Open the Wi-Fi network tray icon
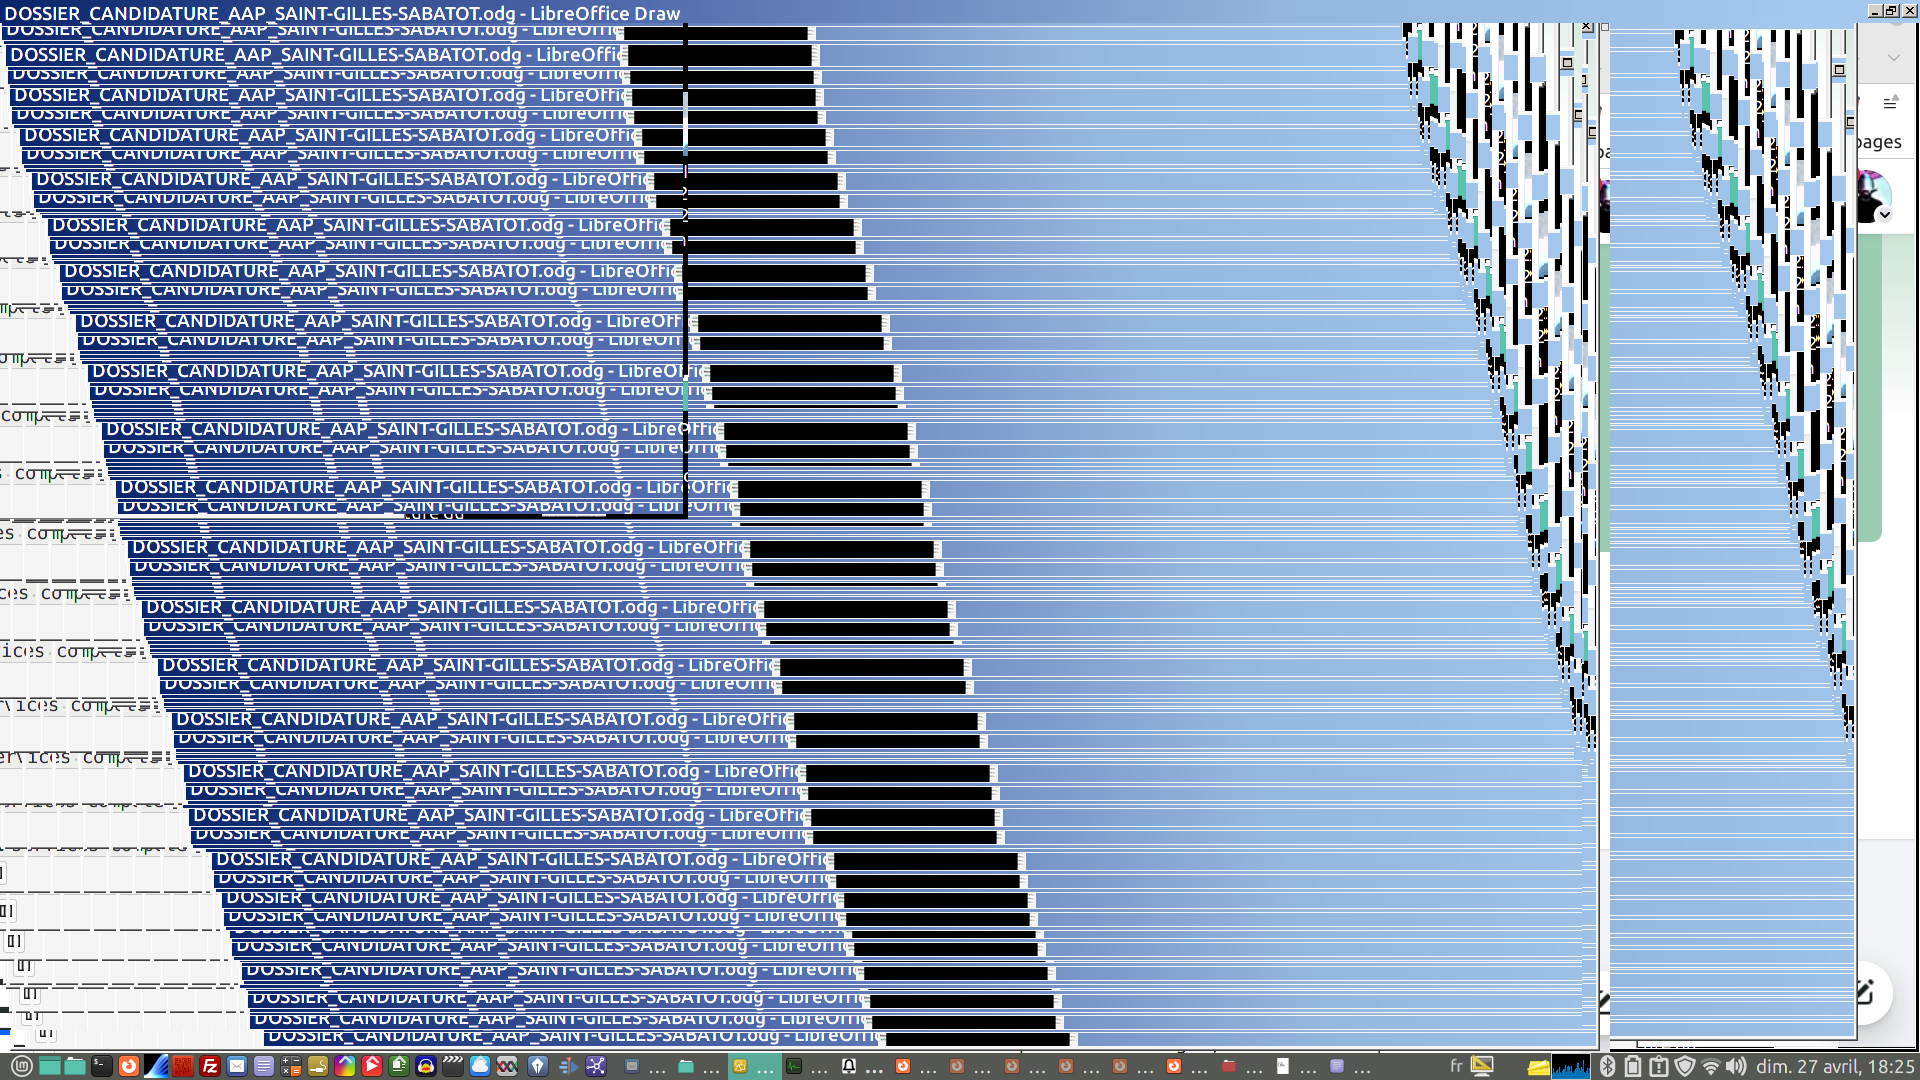 point(1711,1066)
